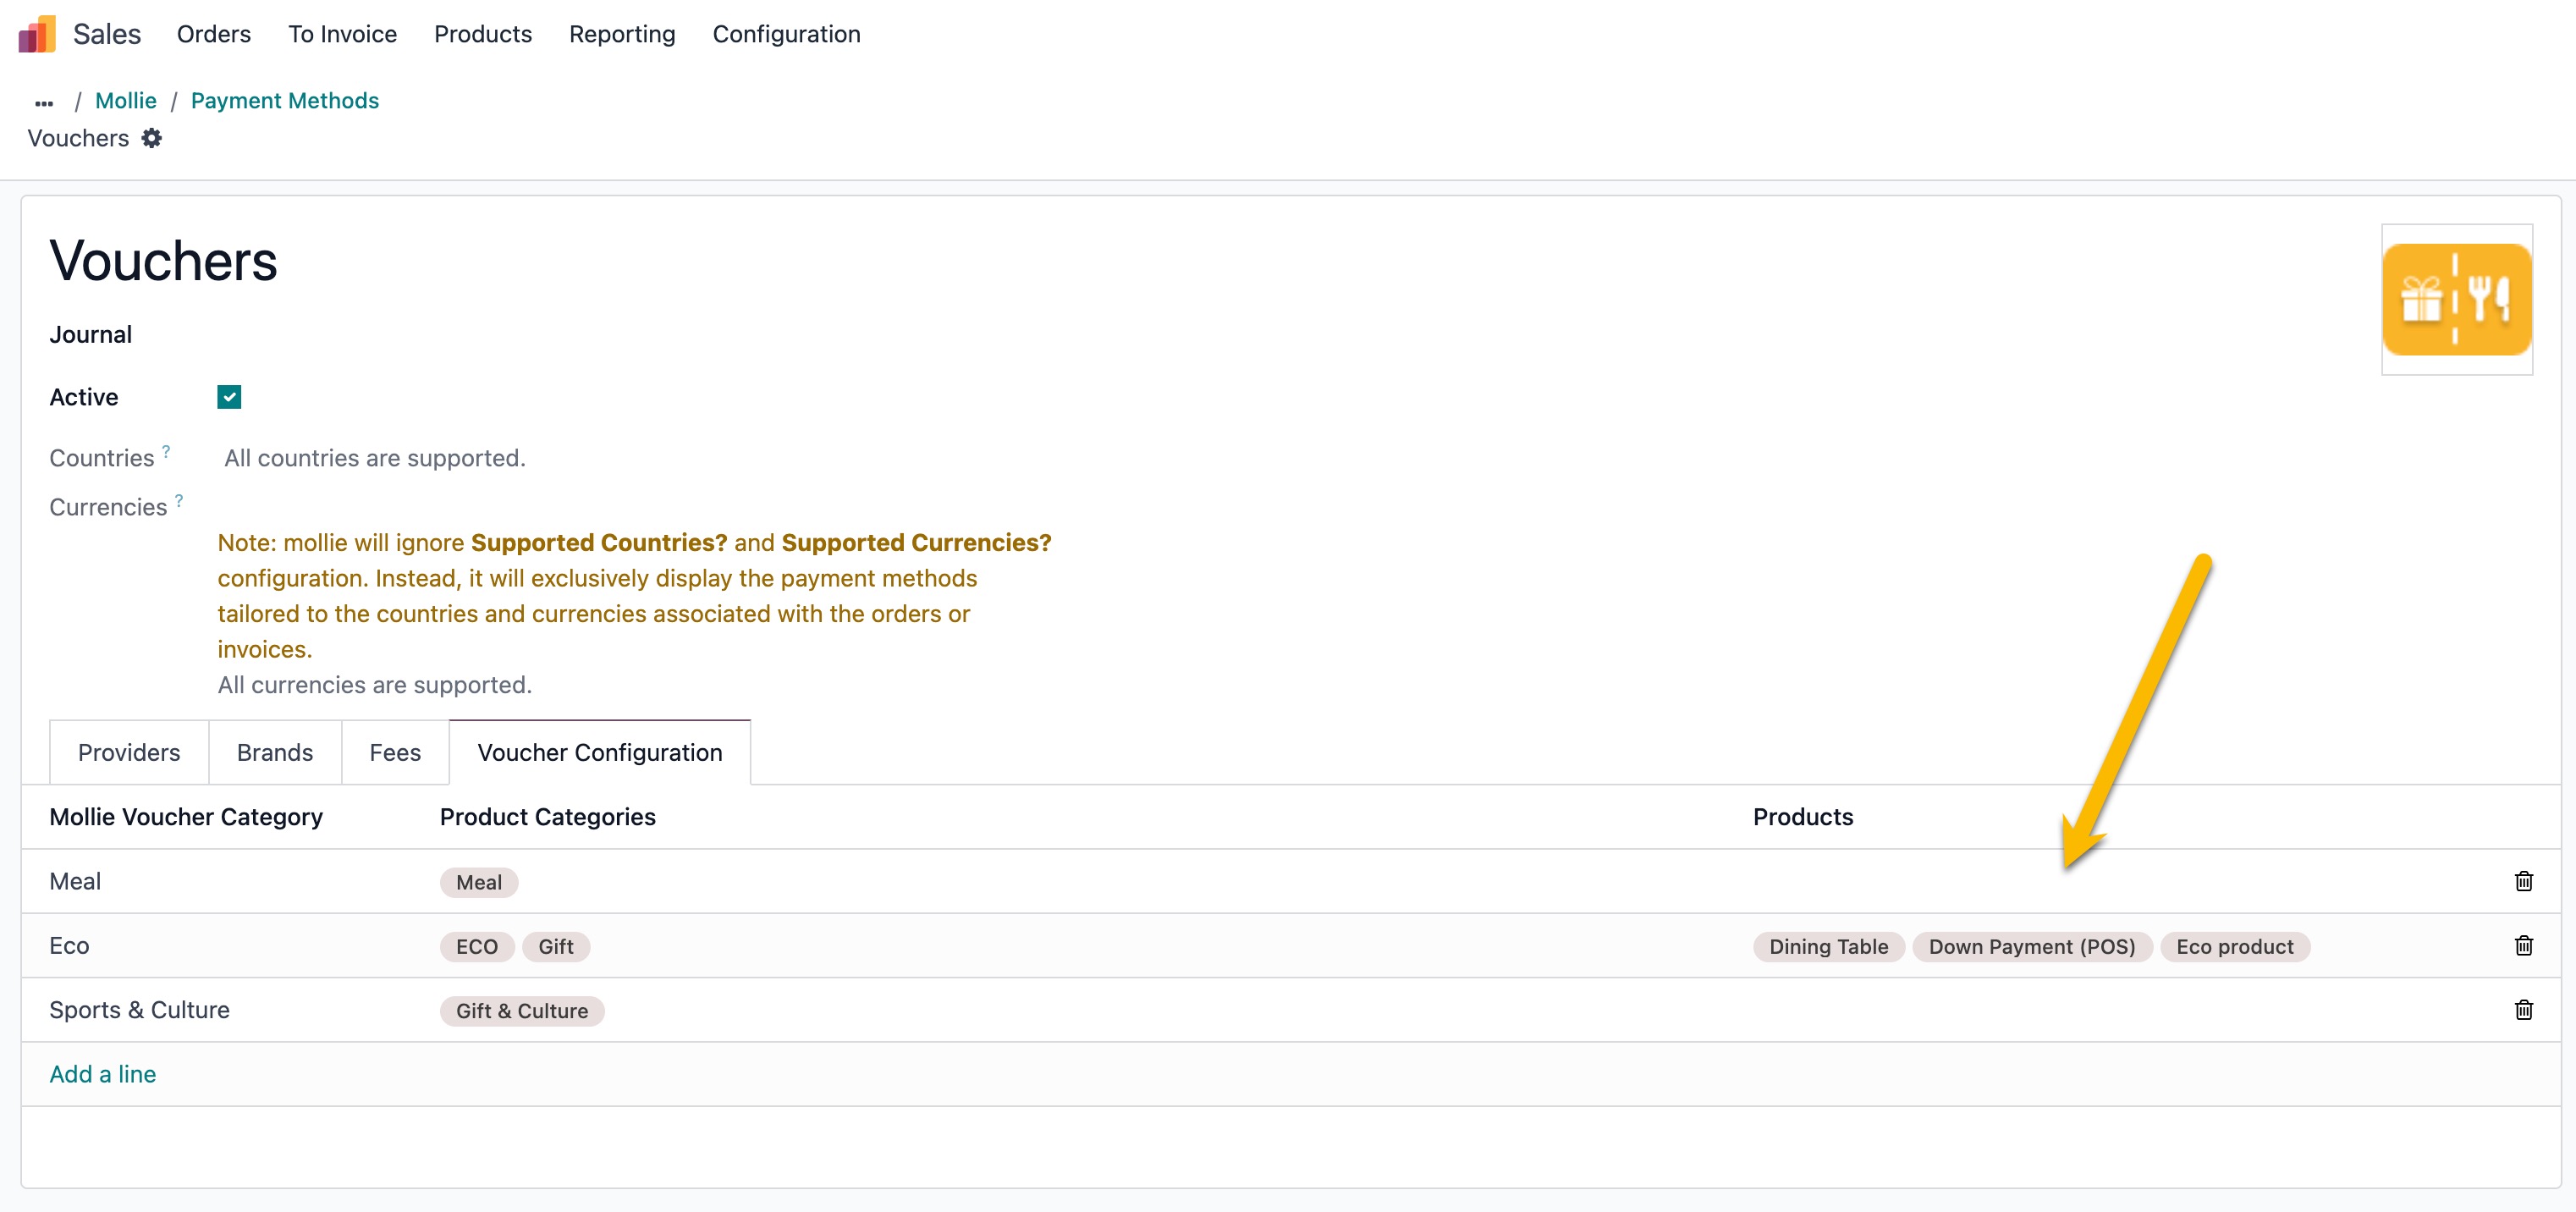Click the Vouchers payment method image
Viewport: 2576px width, 1212px height.
2456,299
